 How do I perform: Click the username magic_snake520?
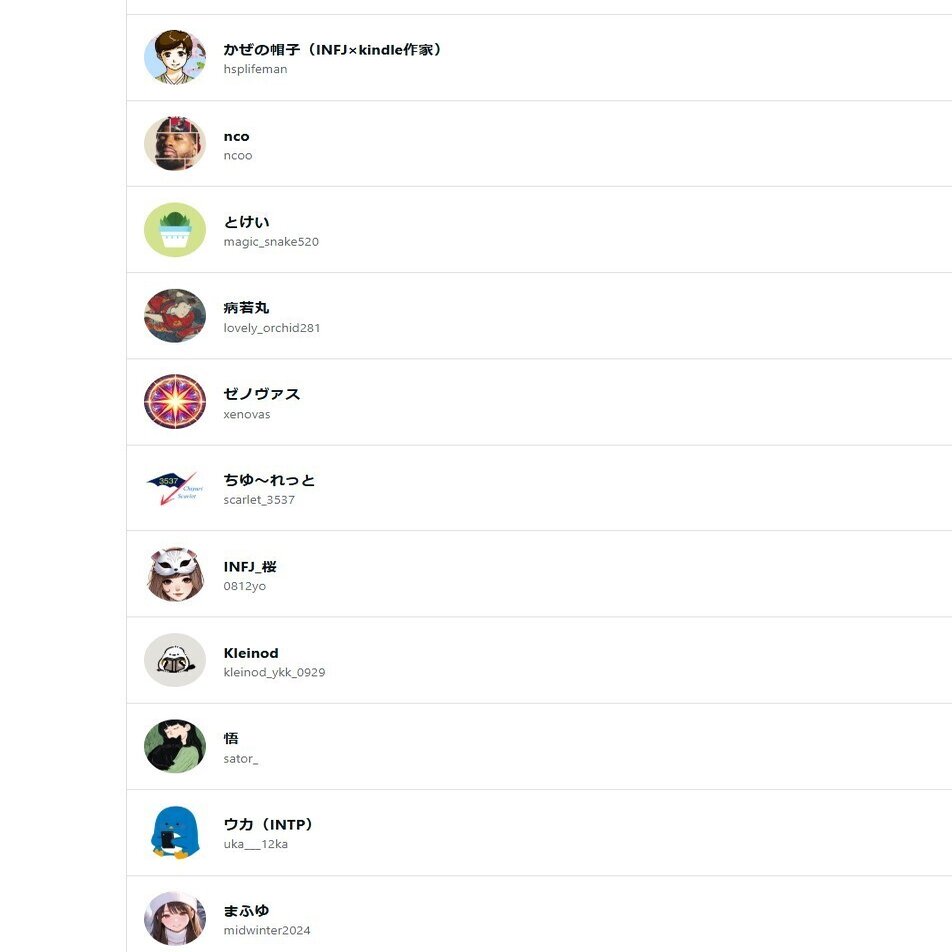coord(271,242)
